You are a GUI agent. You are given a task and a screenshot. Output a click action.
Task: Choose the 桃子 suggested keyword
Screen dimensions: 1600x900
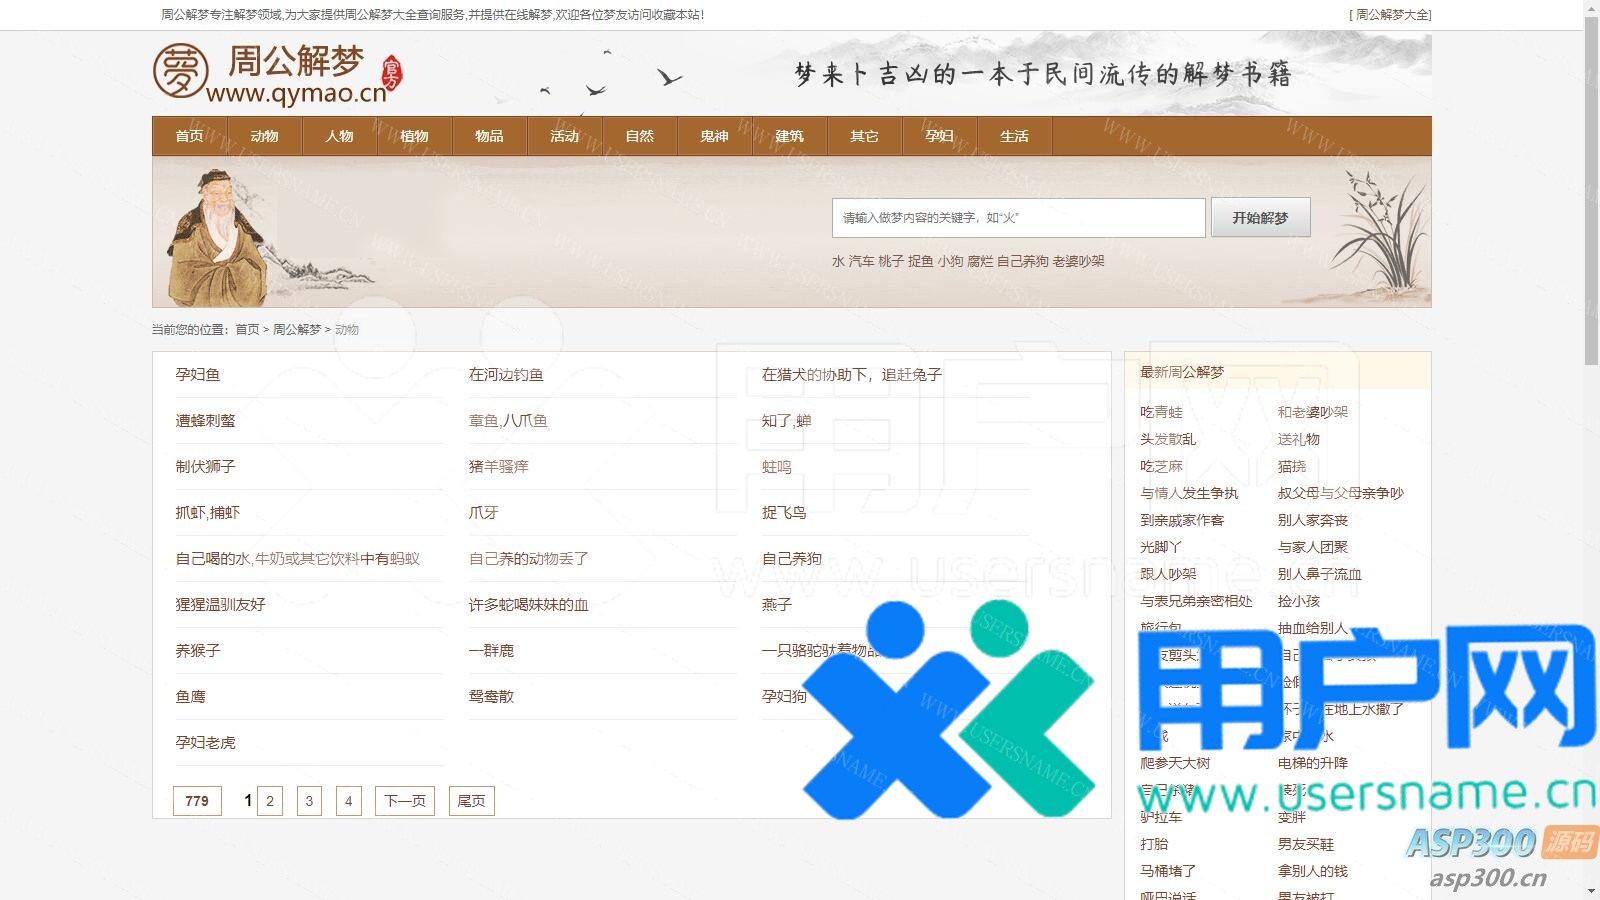tap(891, 261)
